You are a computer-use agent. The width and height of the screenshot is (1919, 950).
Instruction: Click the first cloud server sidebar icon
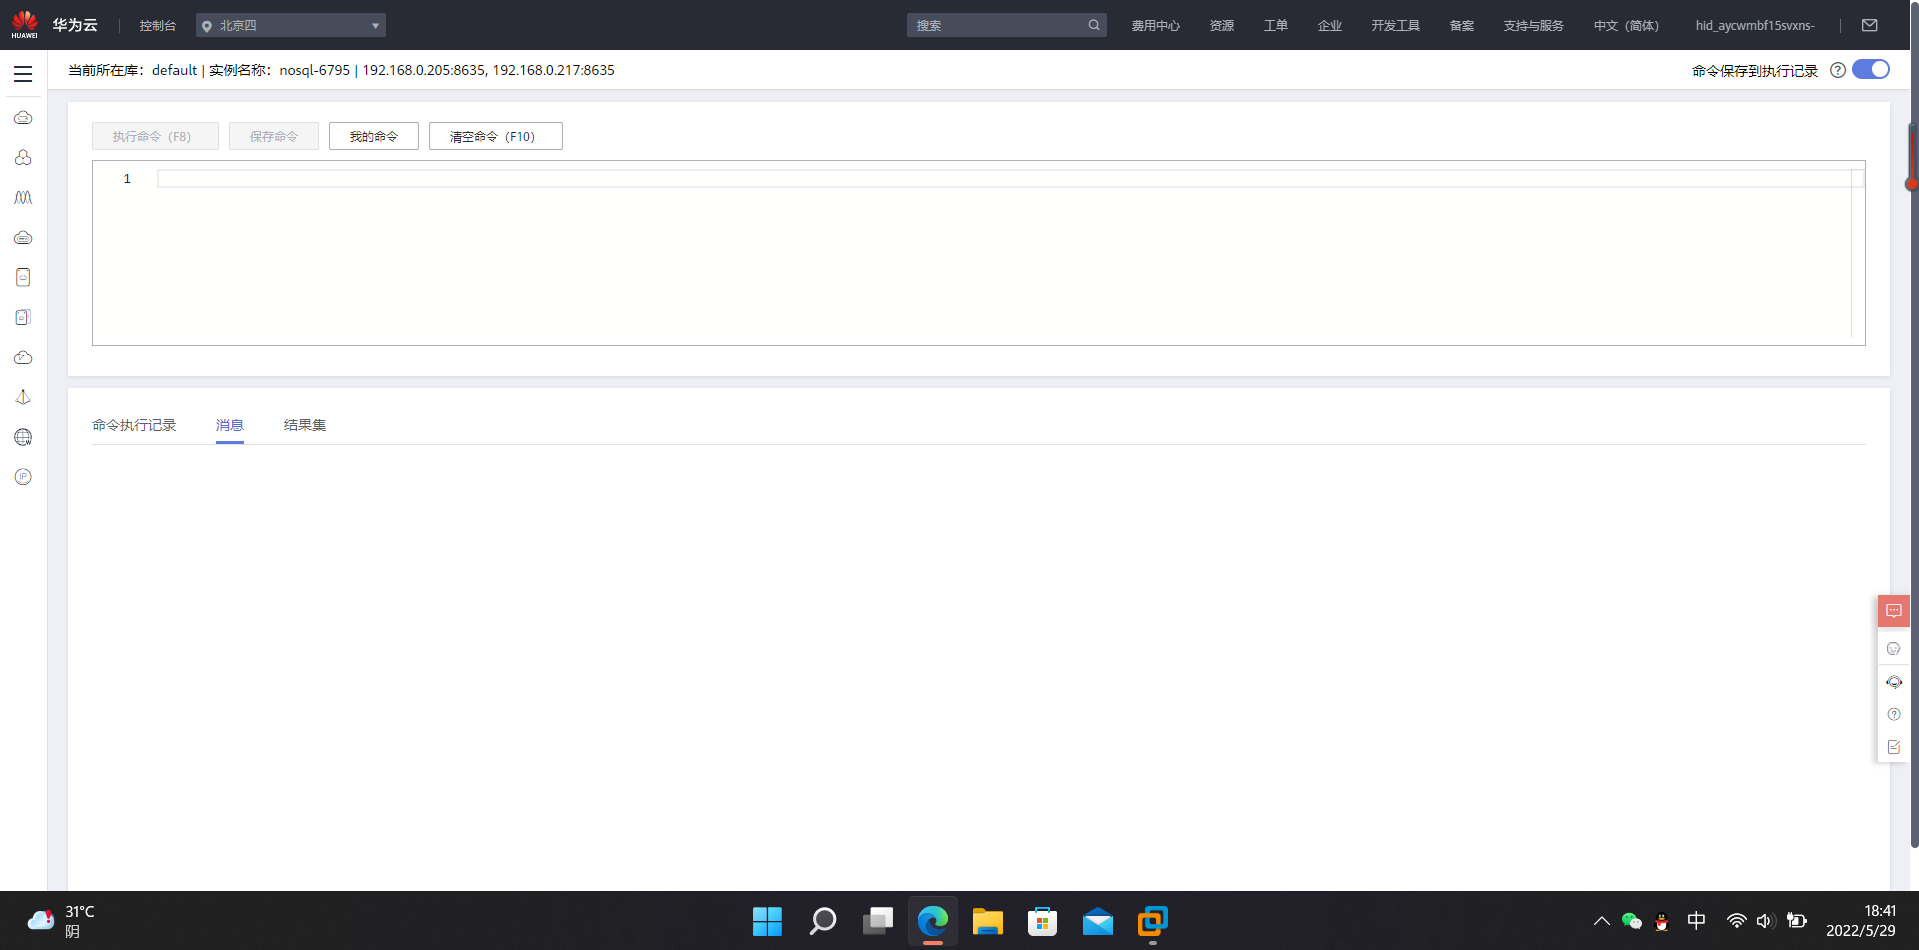tap(23, 118)
